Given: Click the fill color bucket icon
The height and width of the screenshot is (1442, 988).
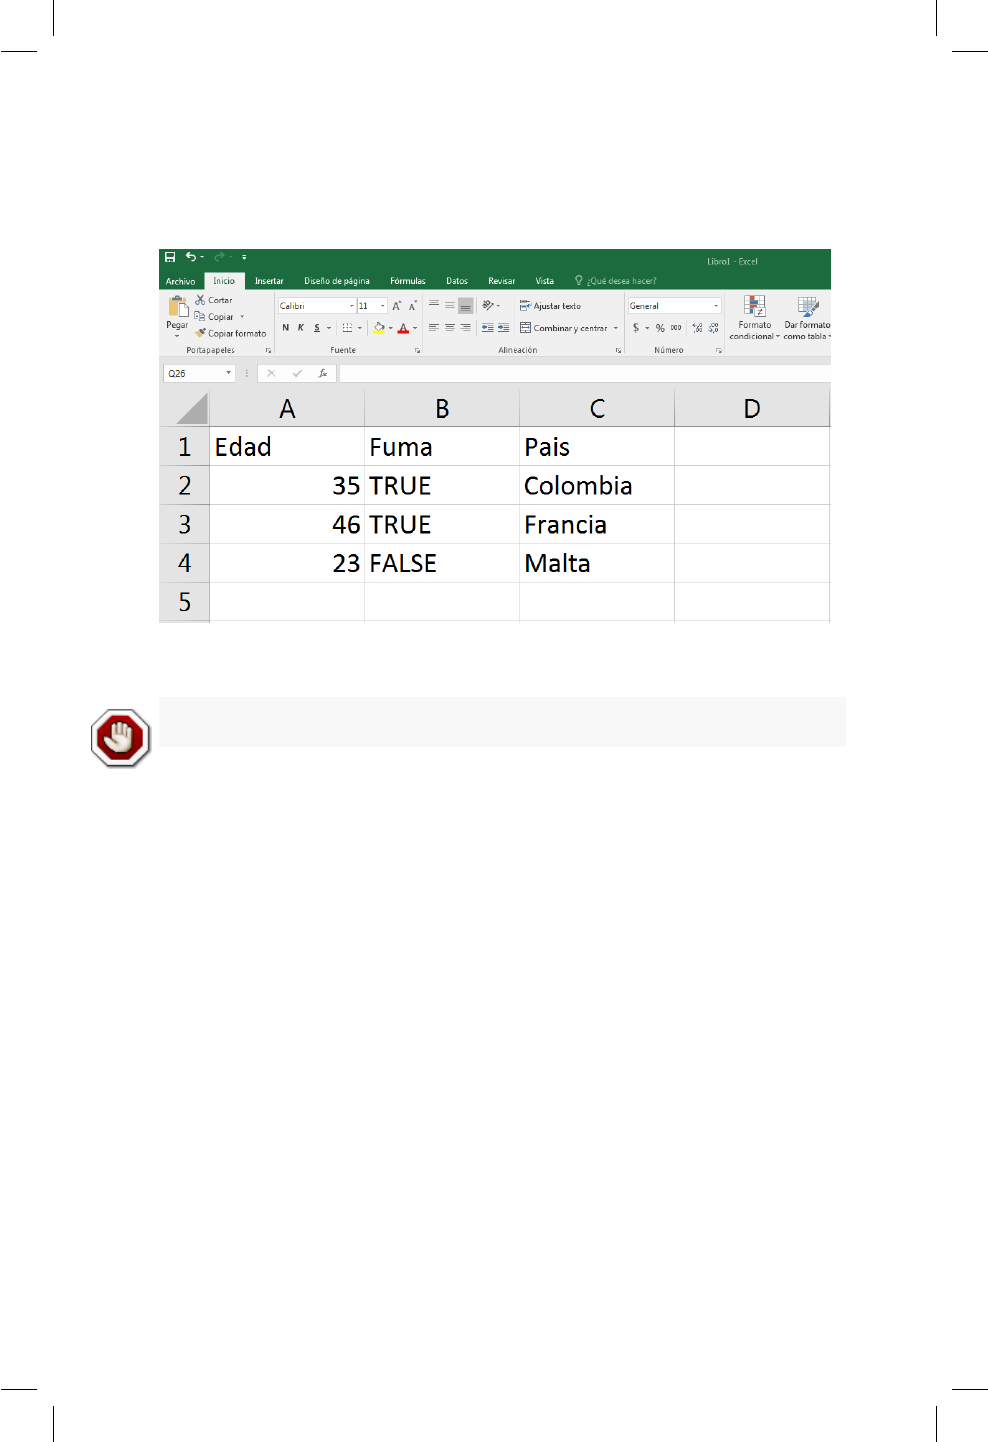Looking at the screenshot, I should click(379, 328).
